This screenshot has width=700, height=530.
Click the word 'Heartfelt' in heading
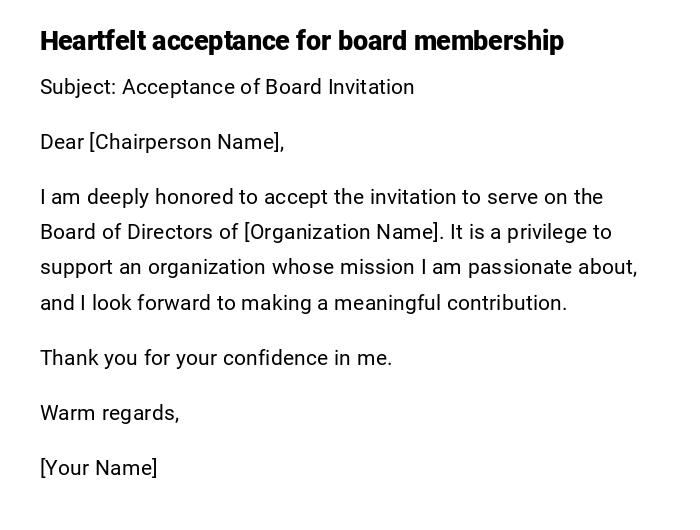click(x=93, y=41)
